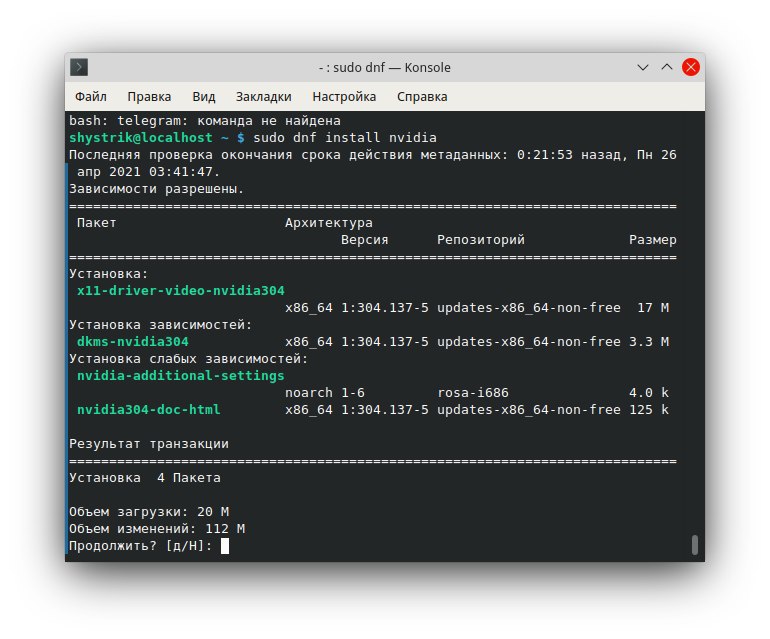Open the Файл menu
770x639 pixels.
coord(91,97)
